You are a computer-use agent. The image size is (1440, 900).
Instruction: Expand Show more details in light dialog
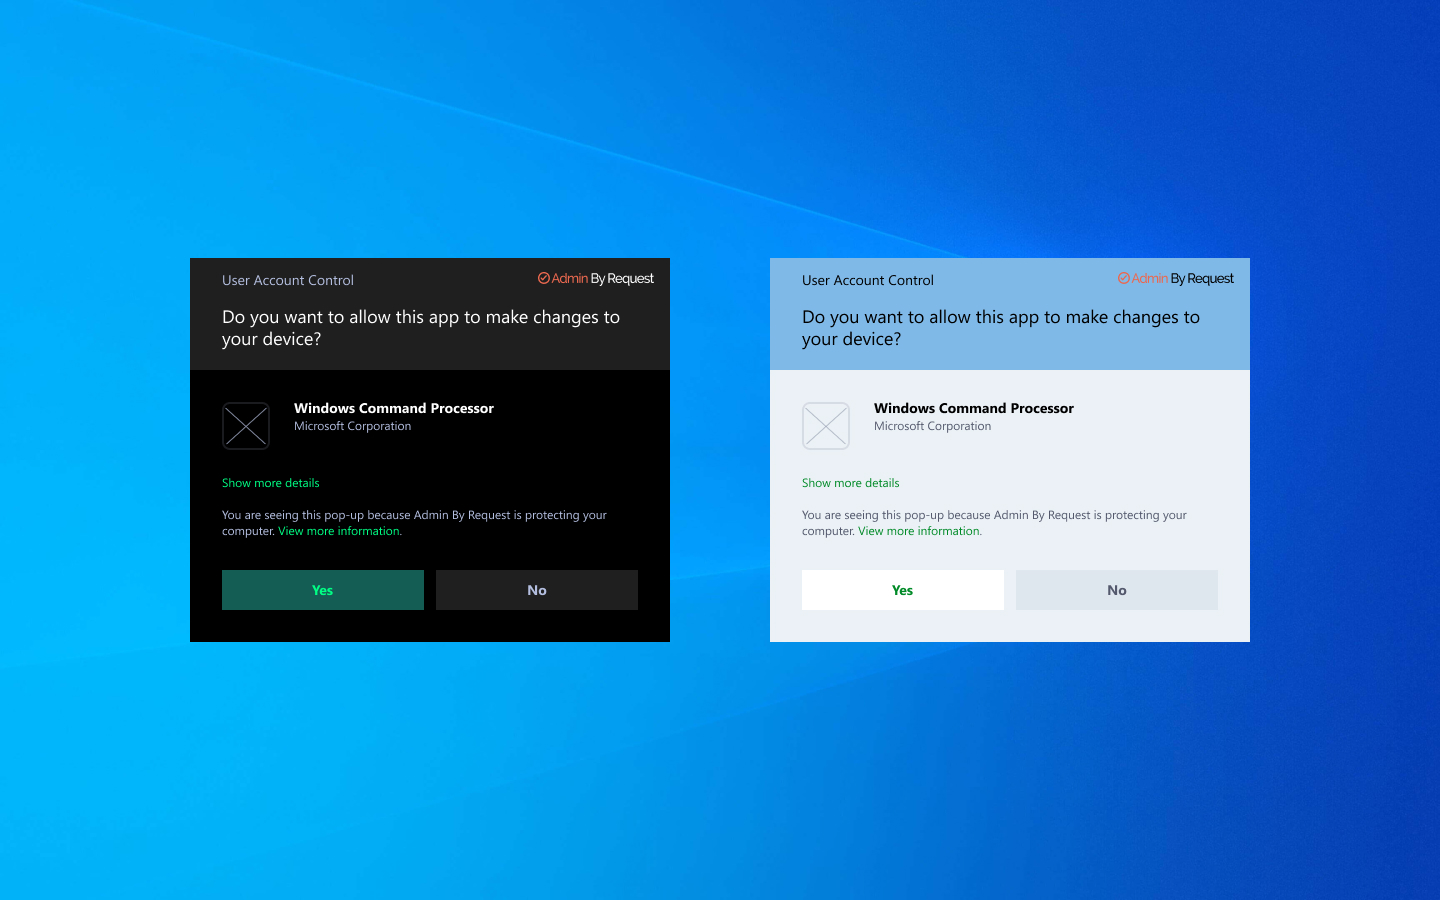[851, 483]
